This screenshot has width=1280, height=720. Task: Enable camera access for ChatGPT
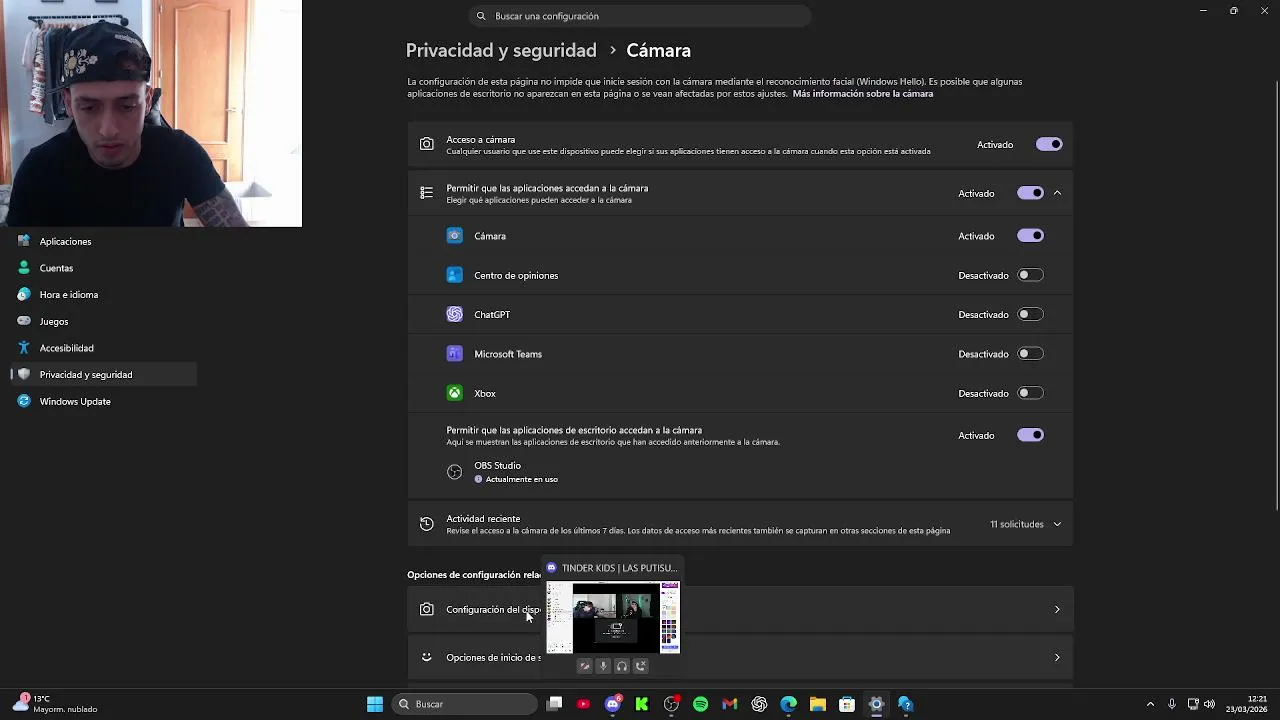(1030, 314)
